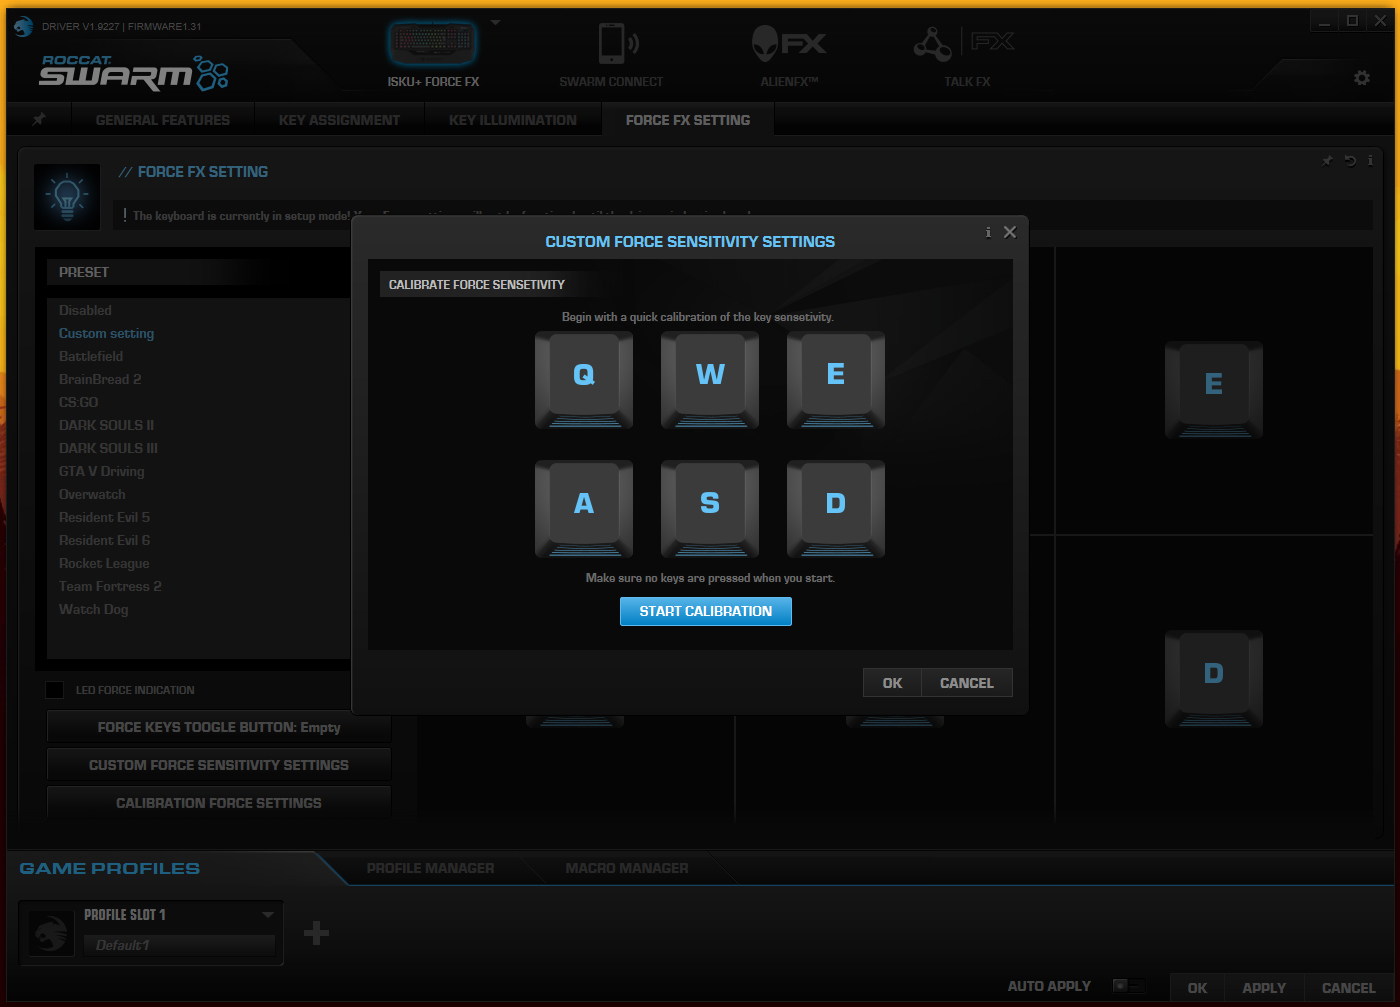Click the info icon in the calibration dialog
1400x1007 pixels.
988,232
